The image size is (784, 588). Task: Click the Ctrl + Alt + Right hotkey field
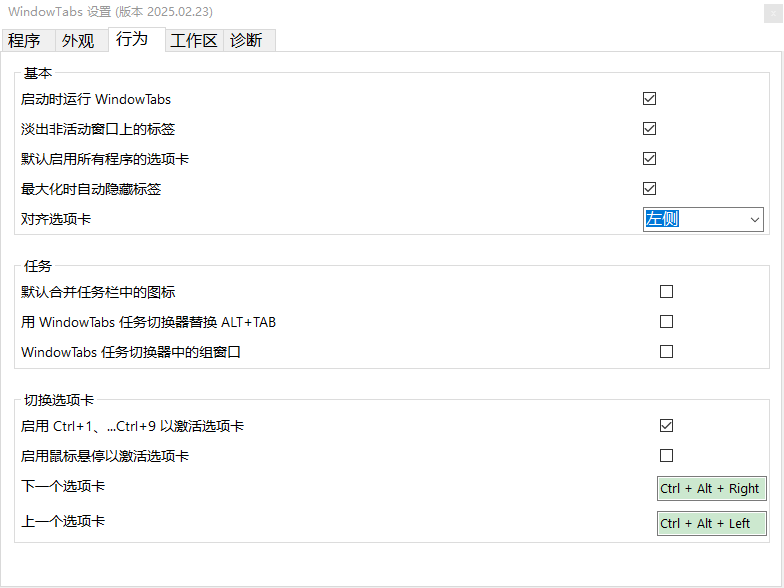point(712,488)
